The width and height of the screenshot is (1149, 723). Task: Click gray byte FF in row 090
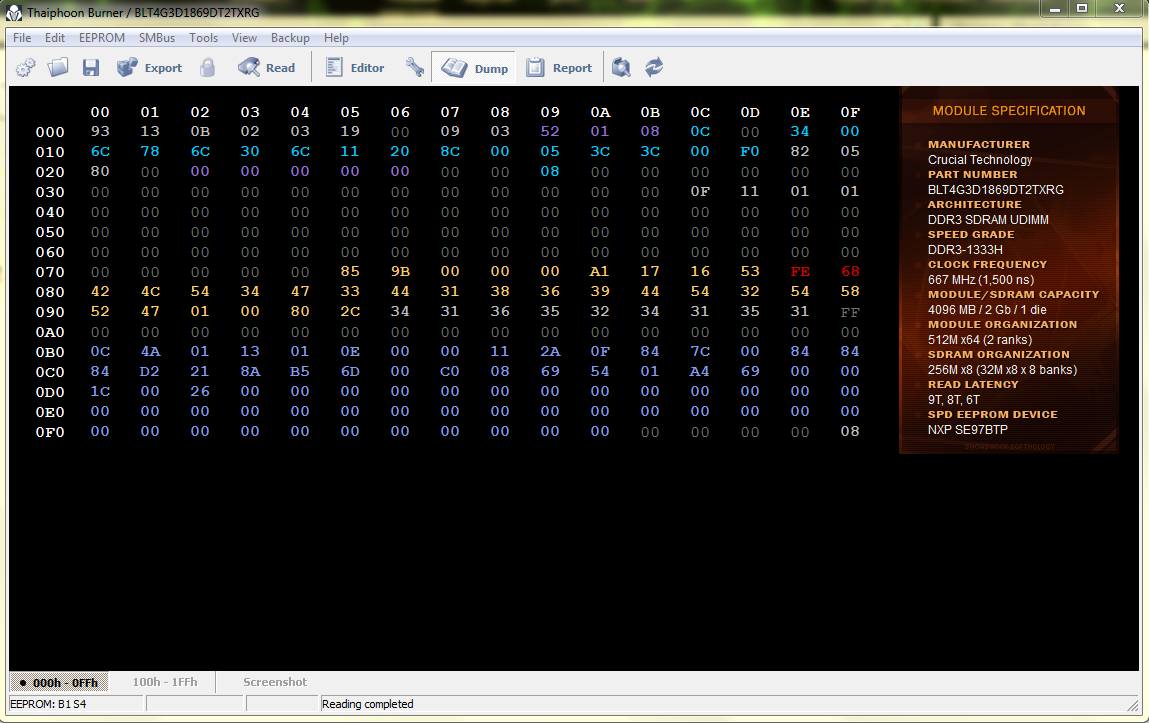tap(849, 312)
